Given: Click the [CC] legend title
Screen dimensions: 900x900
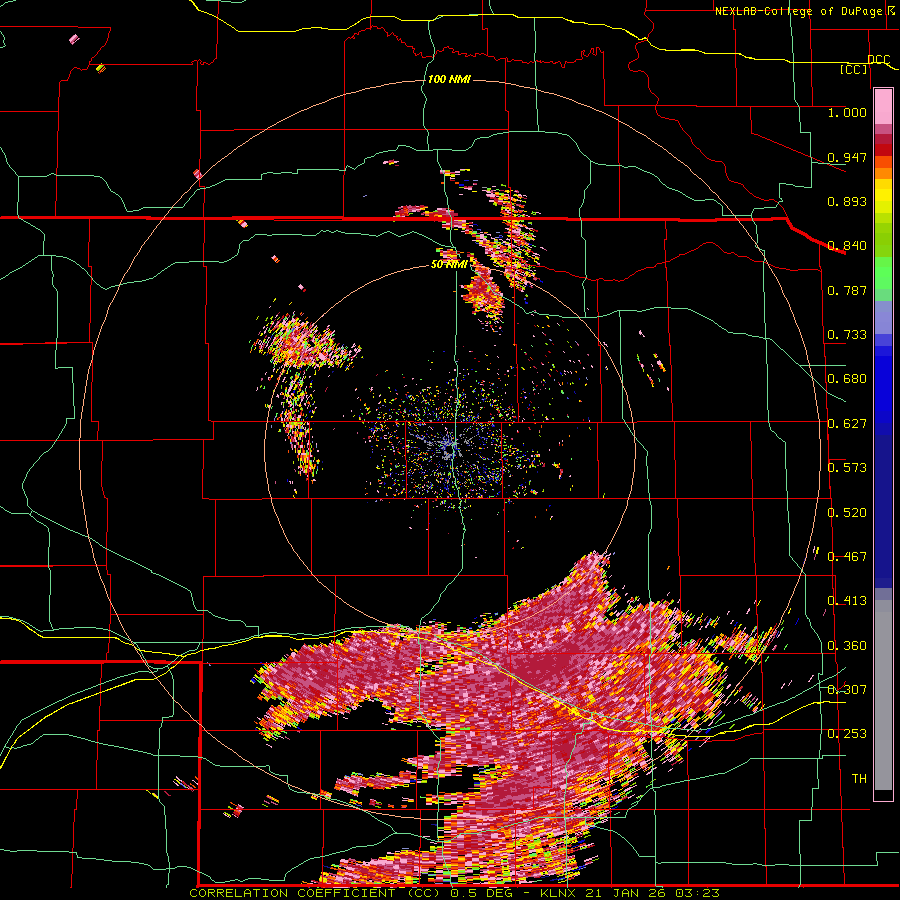Looking at the screenshot, I should (854, 70).
